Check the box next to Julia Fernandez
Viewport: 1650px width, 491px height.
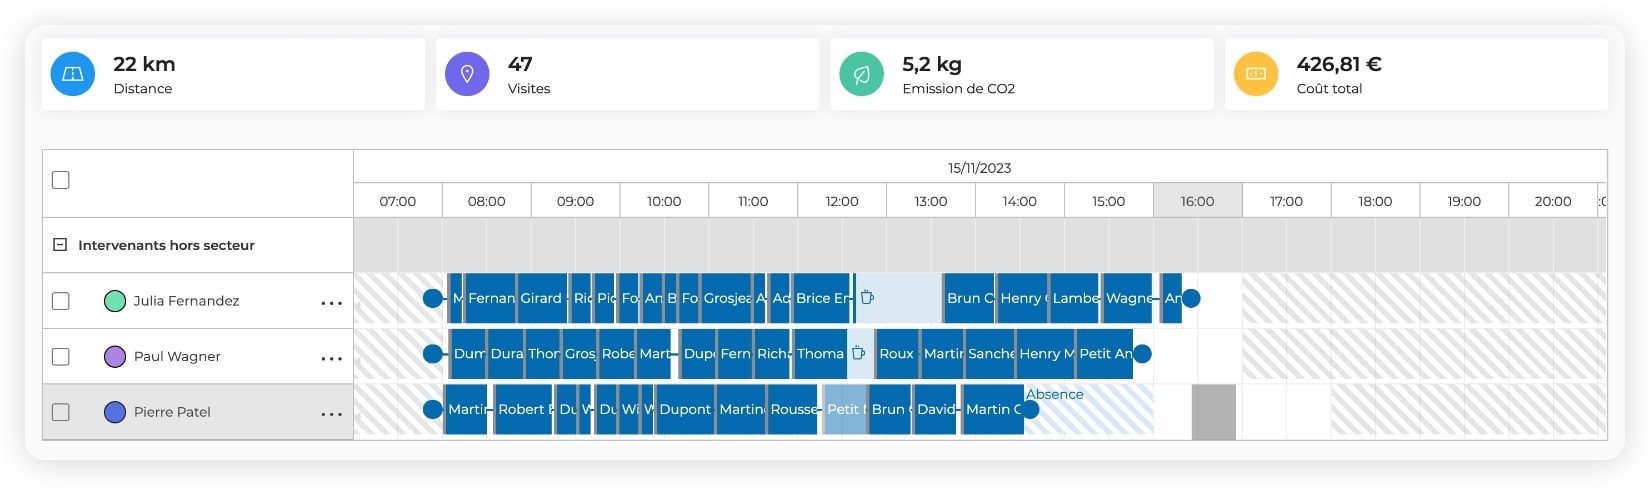pyautogui.click(x=61, y=301)
